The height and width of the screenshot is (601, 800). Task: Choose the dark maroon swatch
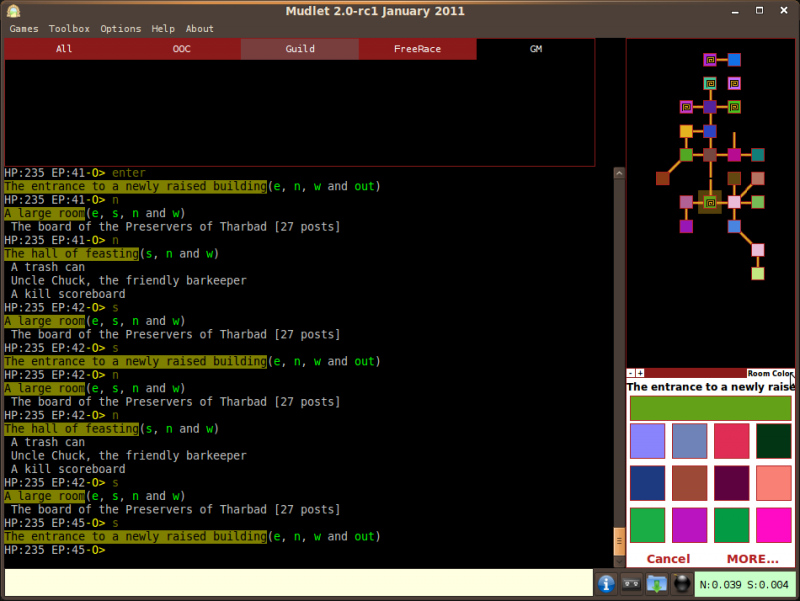click(x=732, y=483)
